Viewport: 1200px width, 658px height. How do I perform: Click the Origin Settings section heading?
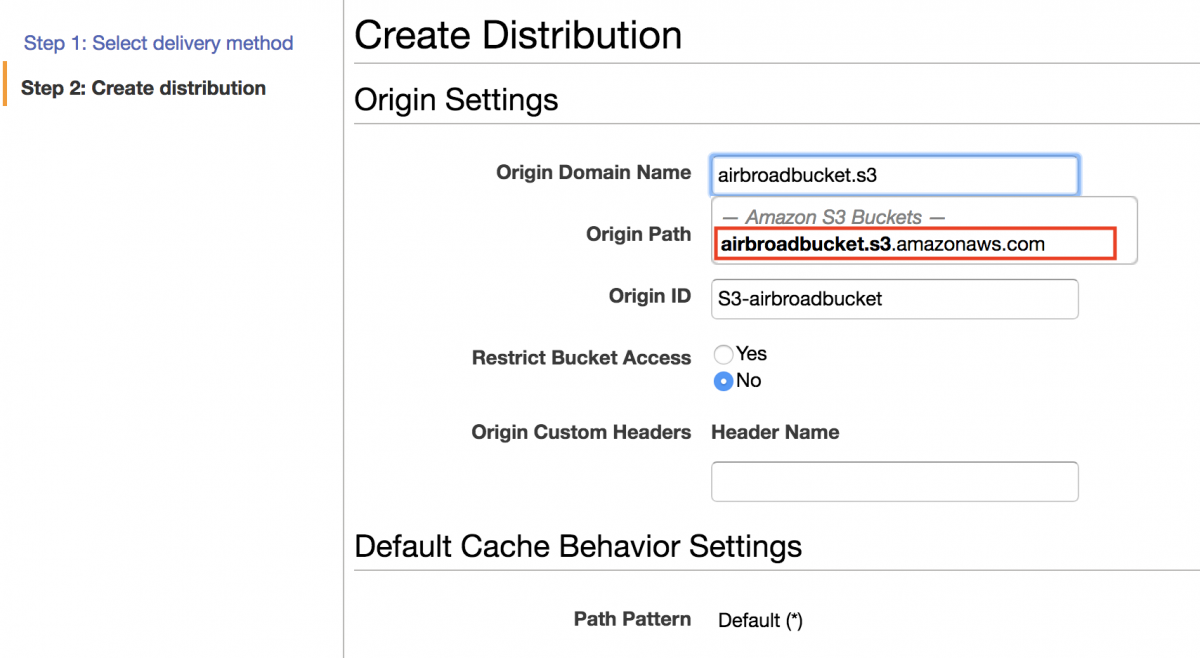(x=456, y=100)
